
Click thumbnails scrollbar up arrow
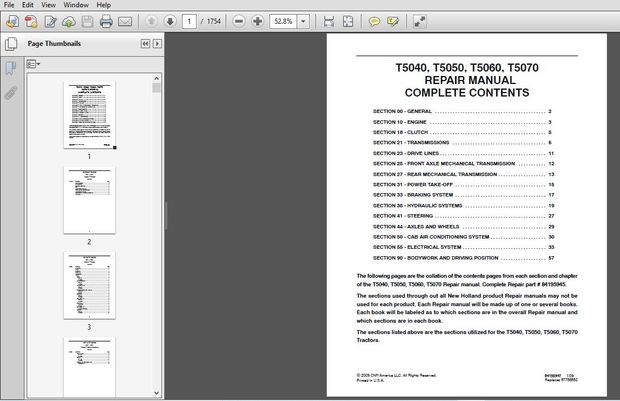[x=156, y=78]
